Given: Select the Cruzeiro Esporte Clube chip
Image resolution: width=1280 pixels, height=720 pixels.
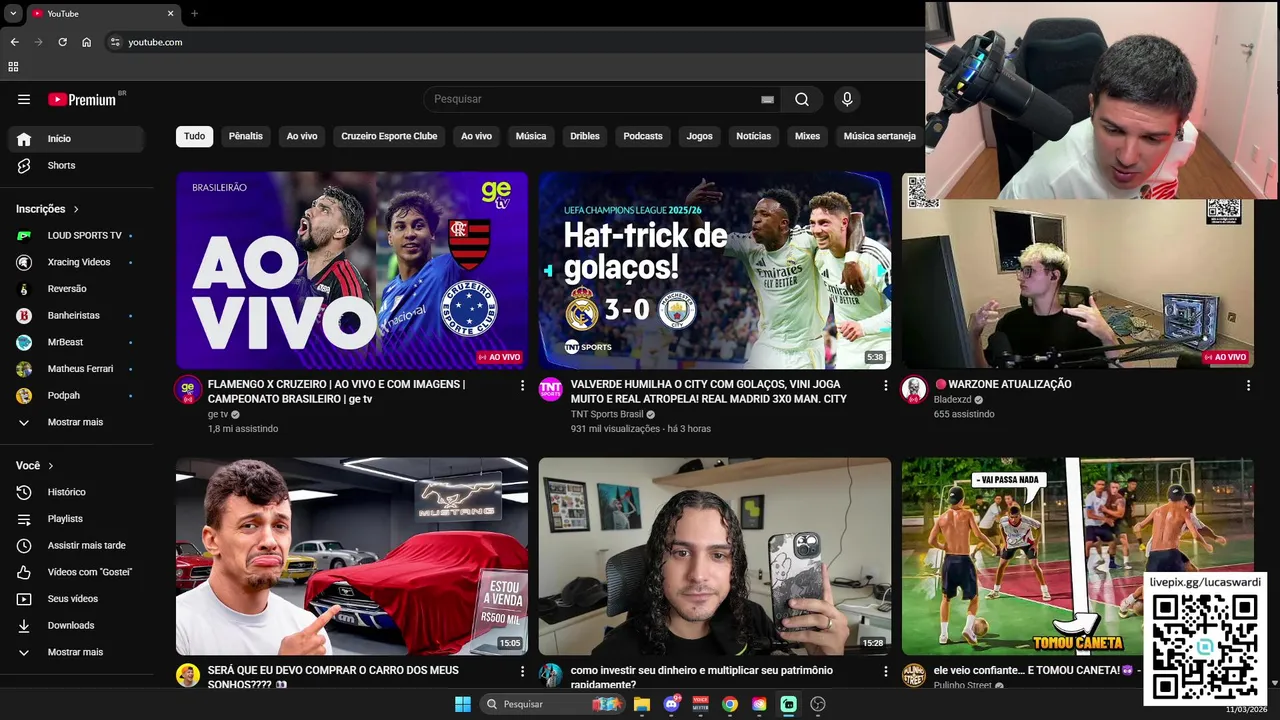Looking at the screenshot, I should (x=389, y=136).
